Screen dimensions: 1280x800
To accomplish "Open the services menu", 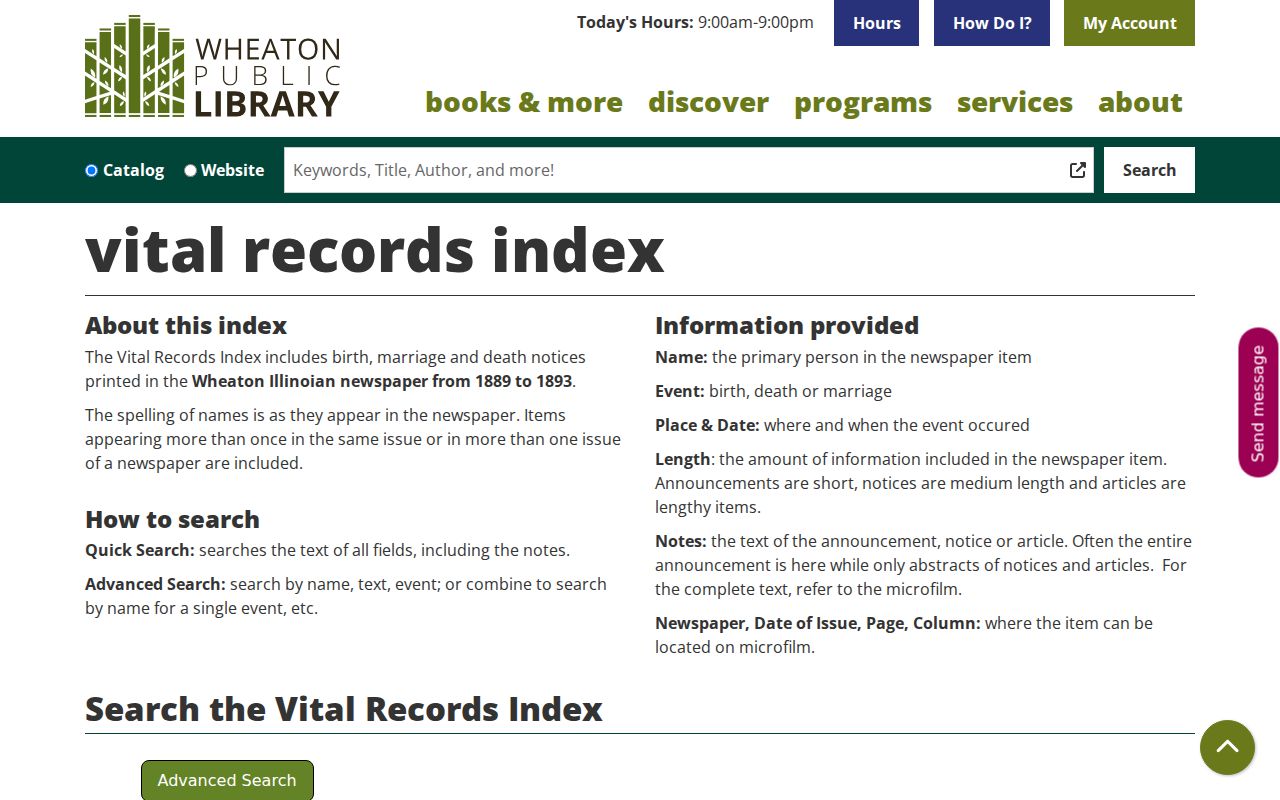I will coord(1015,102).
